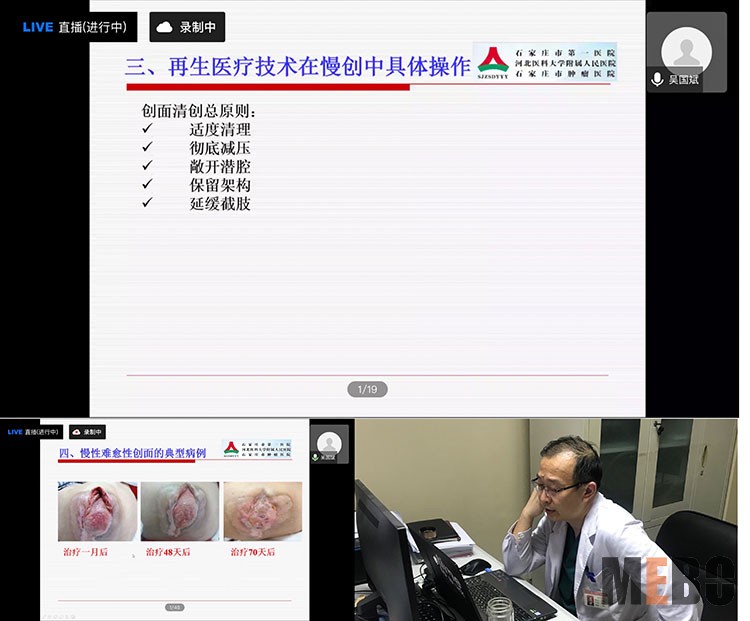Image resolution: width=750 pixels, height=621 pixels.
Task: Click slide title 四、慢性难愈性创面的典型病例
Action: (x=132, y=453)
